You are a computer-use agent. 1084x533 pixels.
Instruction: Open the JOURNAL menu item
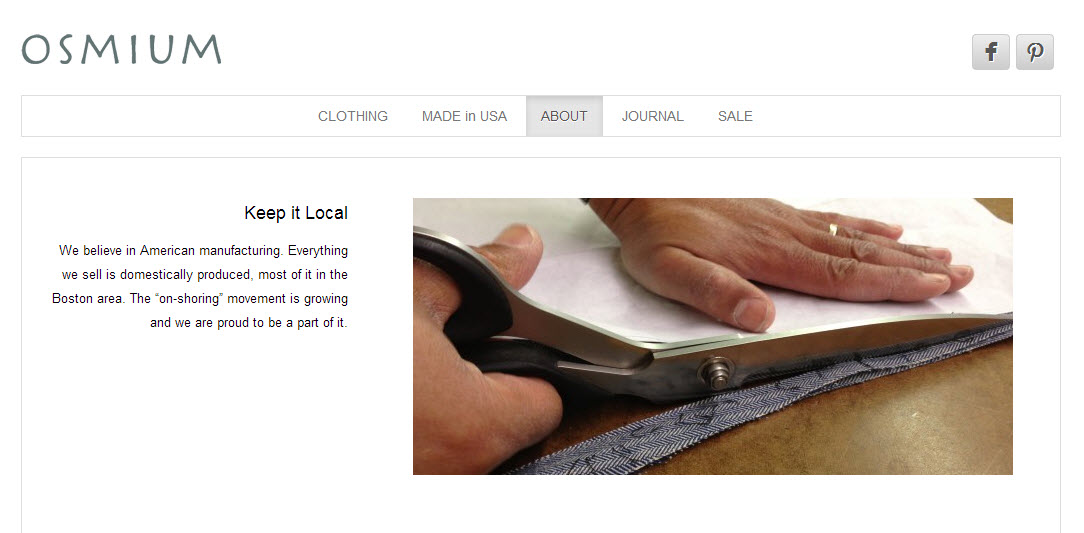[653, 116]
